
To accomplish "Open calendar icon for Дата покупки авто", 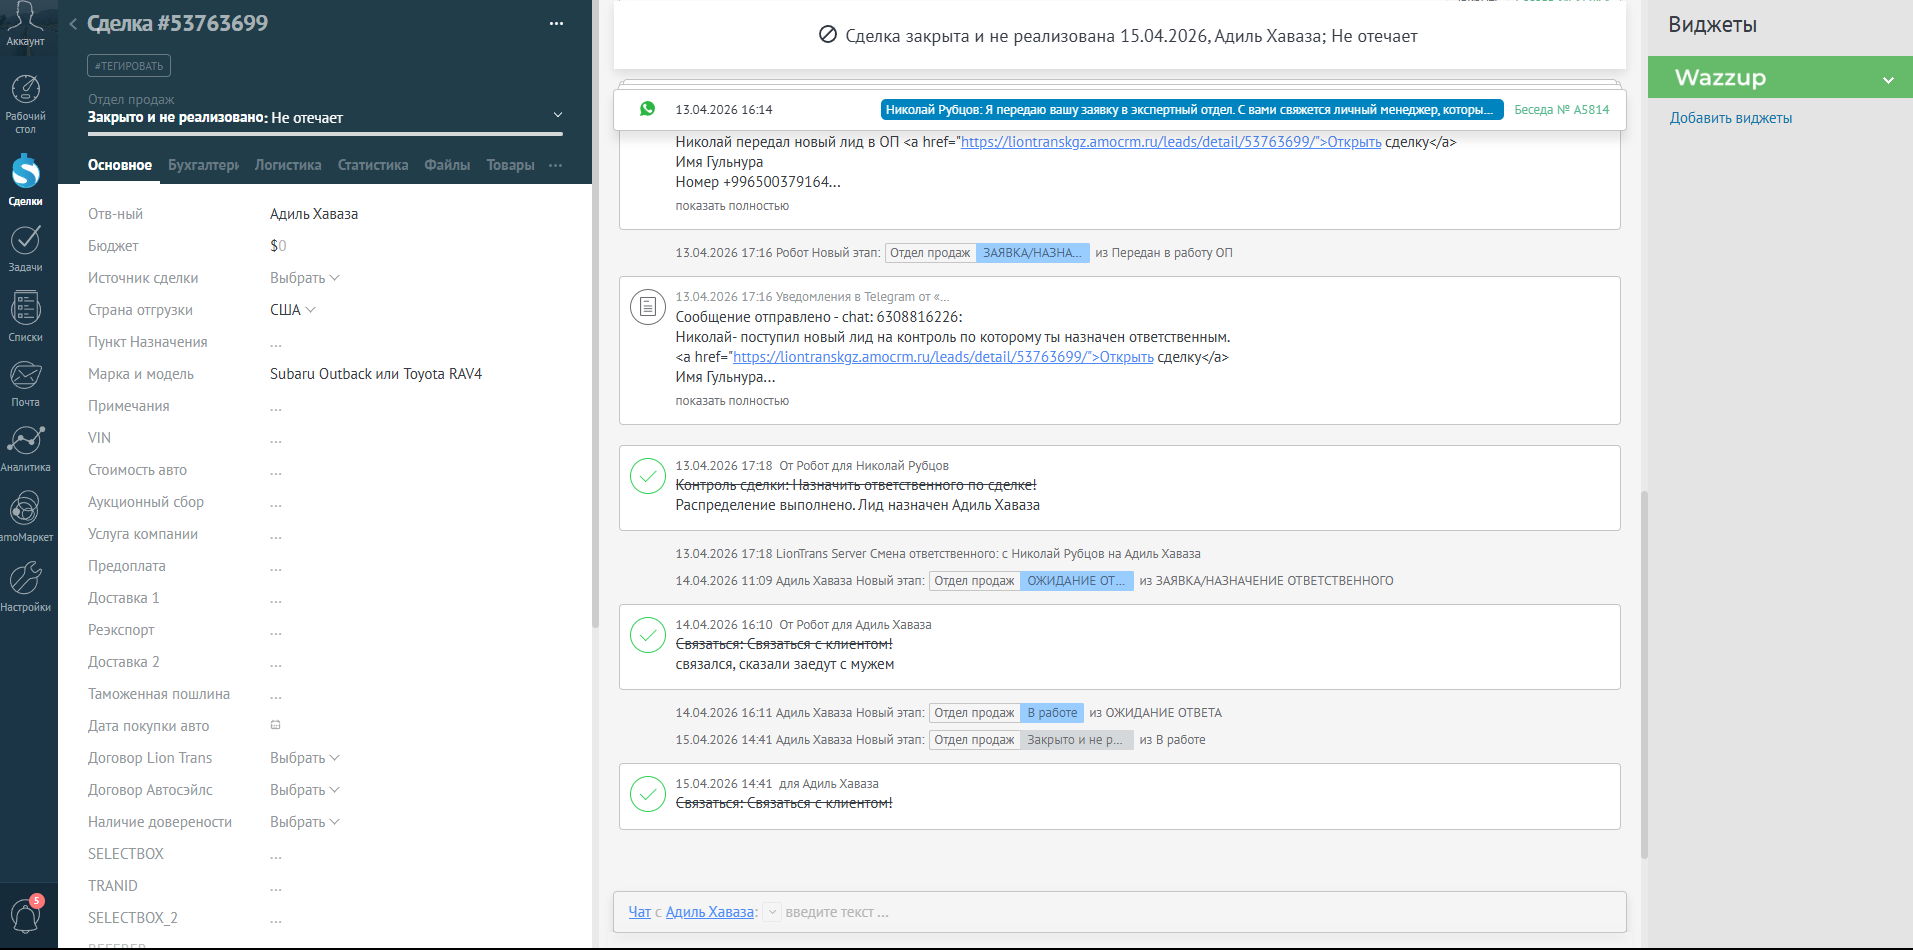I will (276, 725).
